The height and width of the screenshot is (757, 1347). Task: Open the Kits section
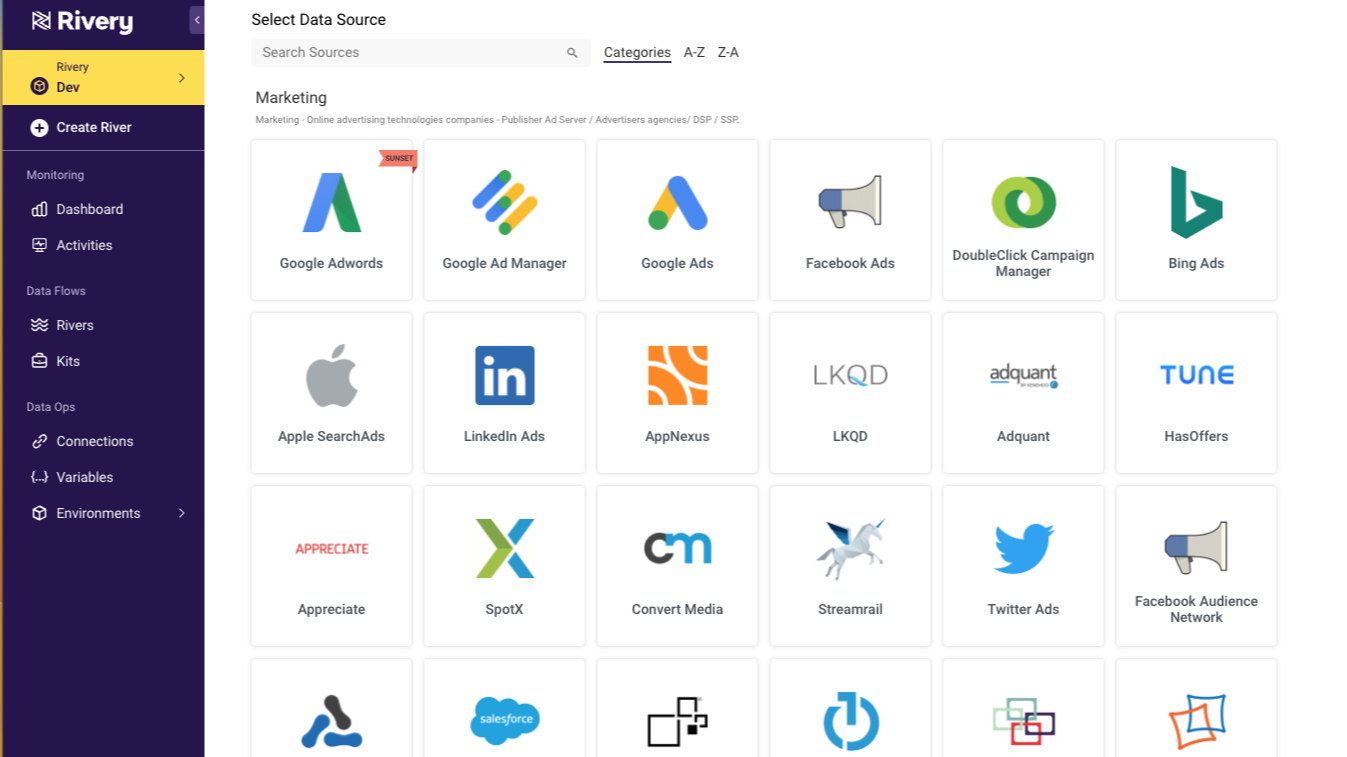[x=68, y=361]
